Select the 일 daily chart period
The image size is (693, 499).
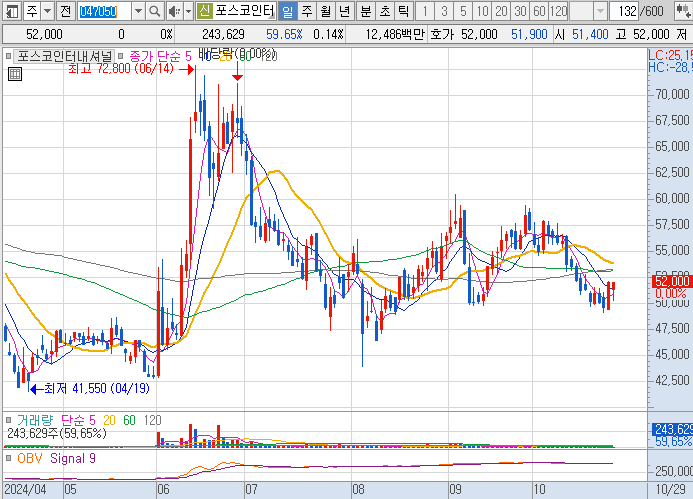(288, 11)
